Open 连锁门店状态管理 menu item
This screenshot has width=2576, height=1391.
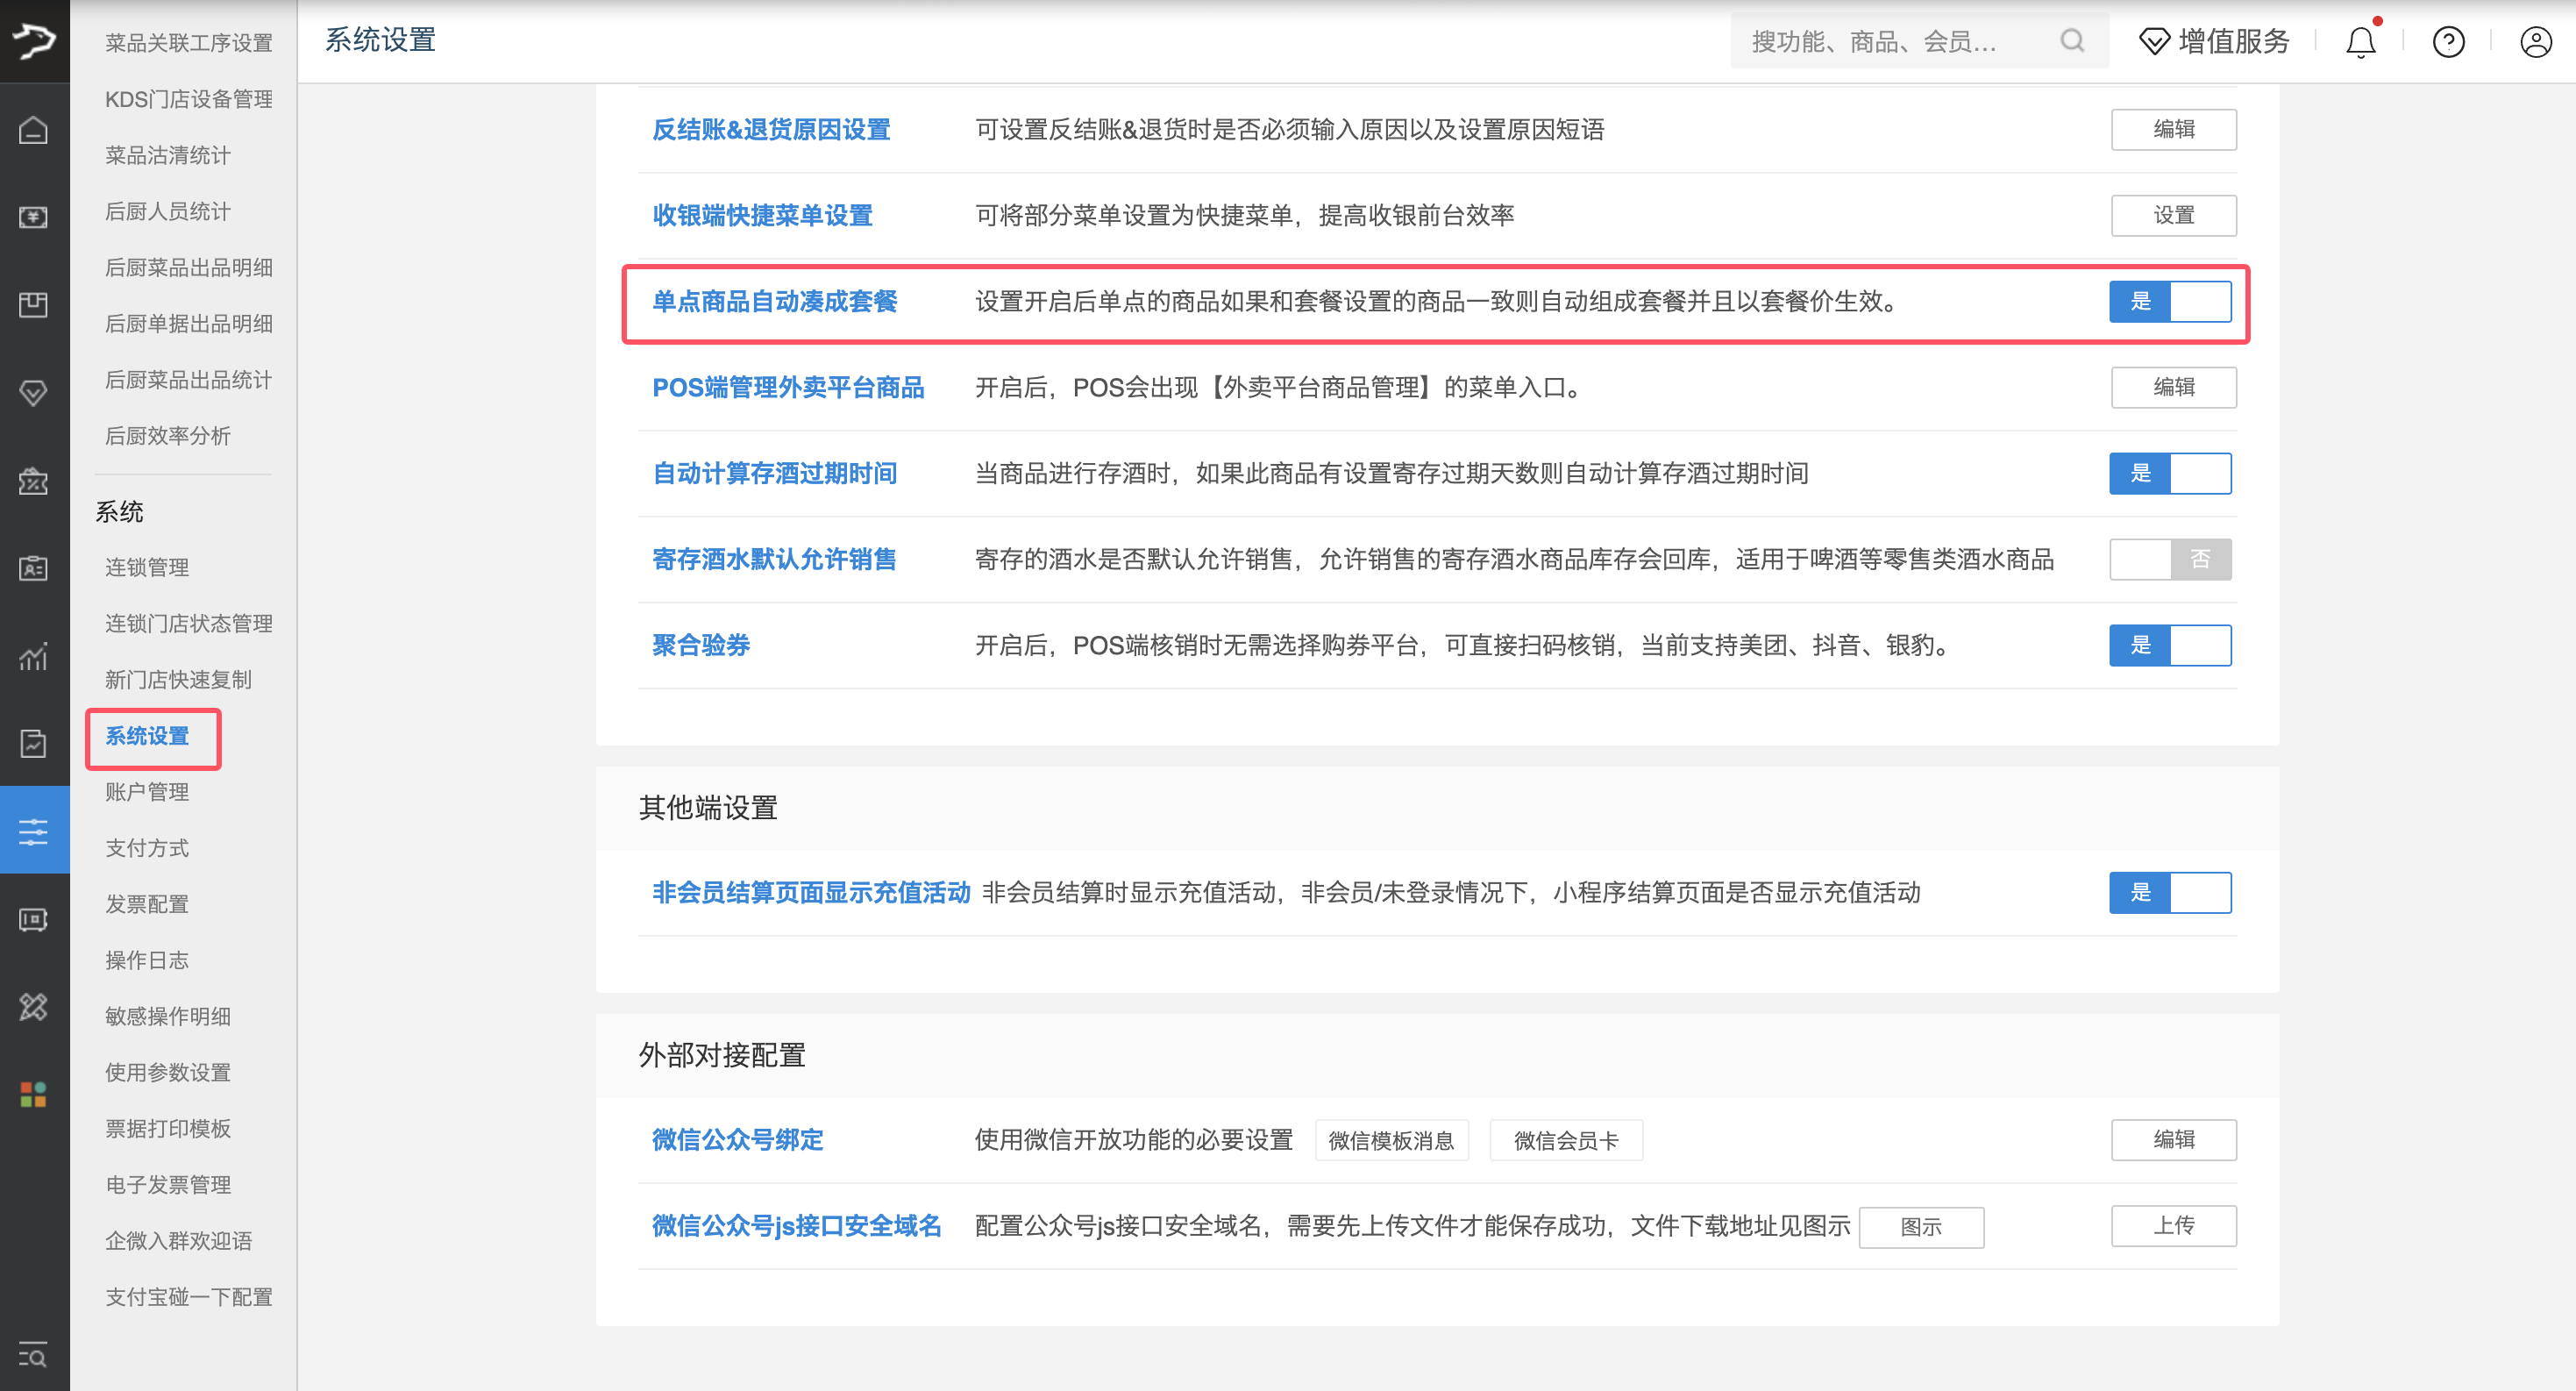coord(189,623)
